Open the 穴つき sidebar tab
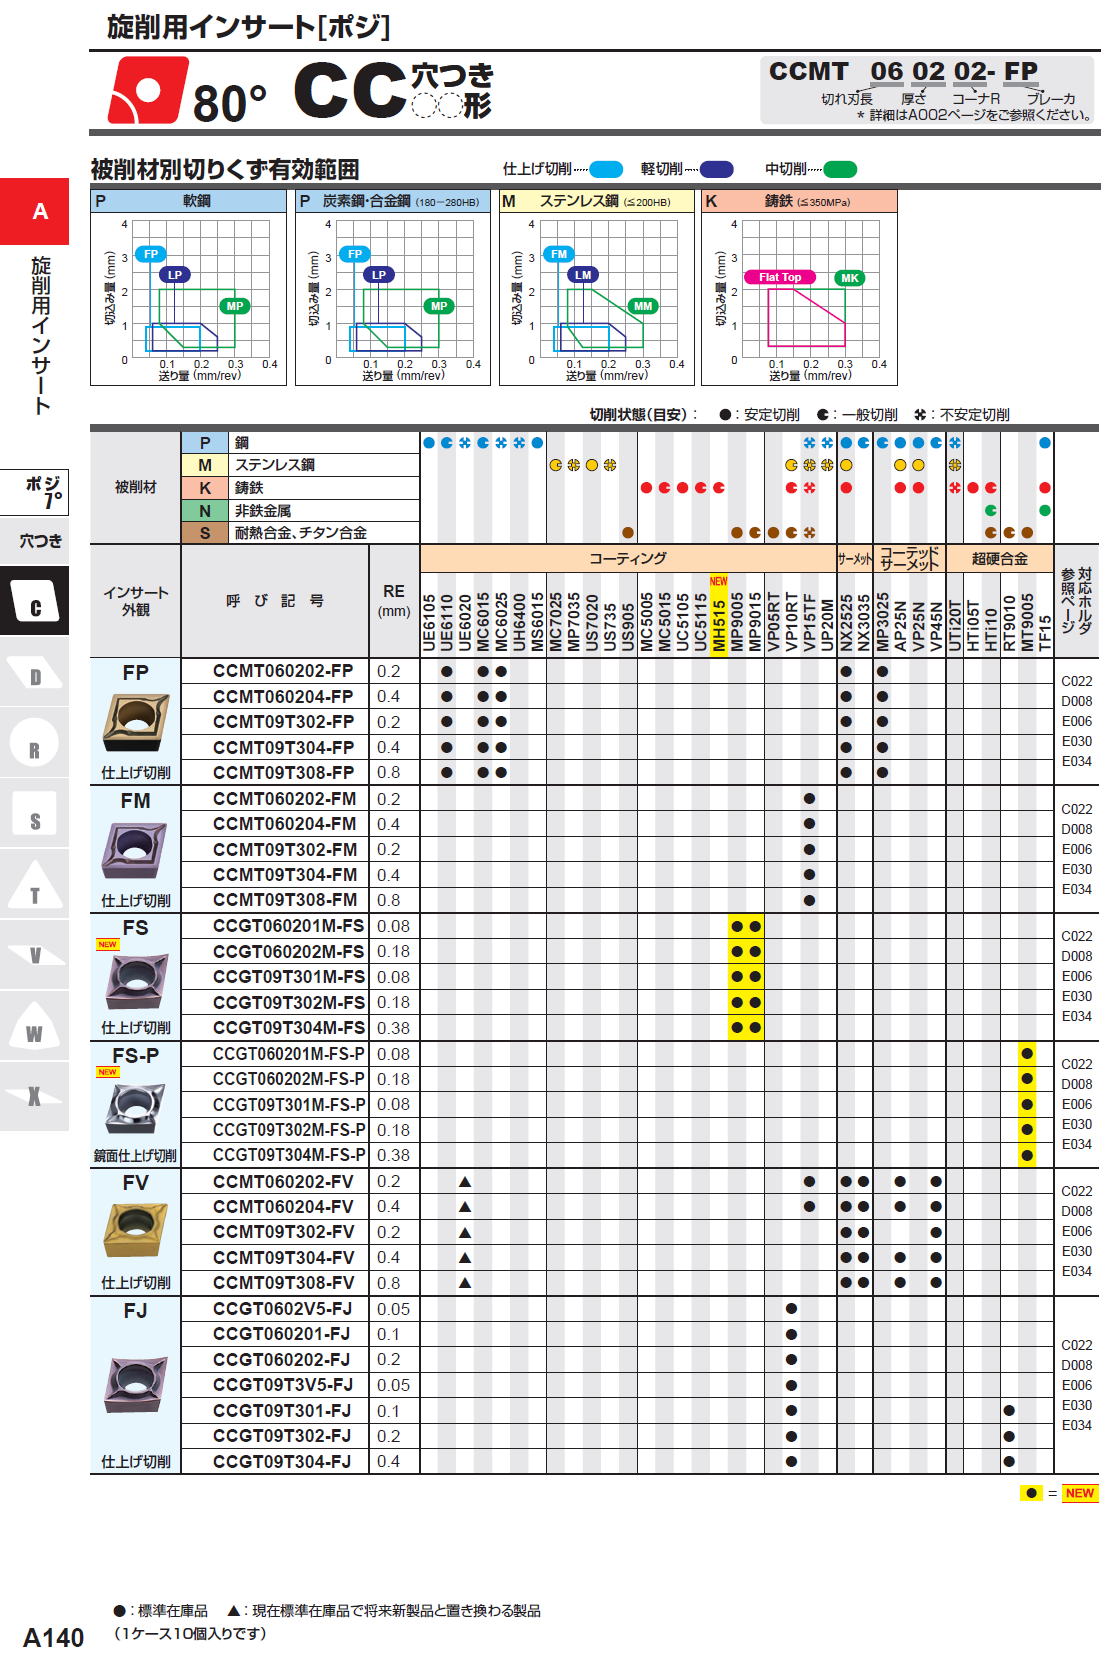This screenshot has height=1662, width=1117. coord(34,541)
